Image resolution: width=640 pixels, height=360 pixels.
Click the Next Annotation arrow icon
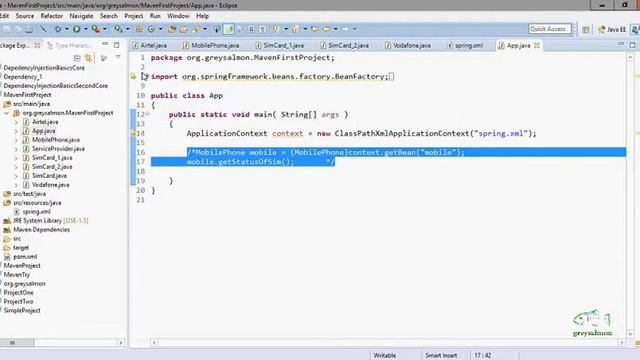(x=276, y=29)
